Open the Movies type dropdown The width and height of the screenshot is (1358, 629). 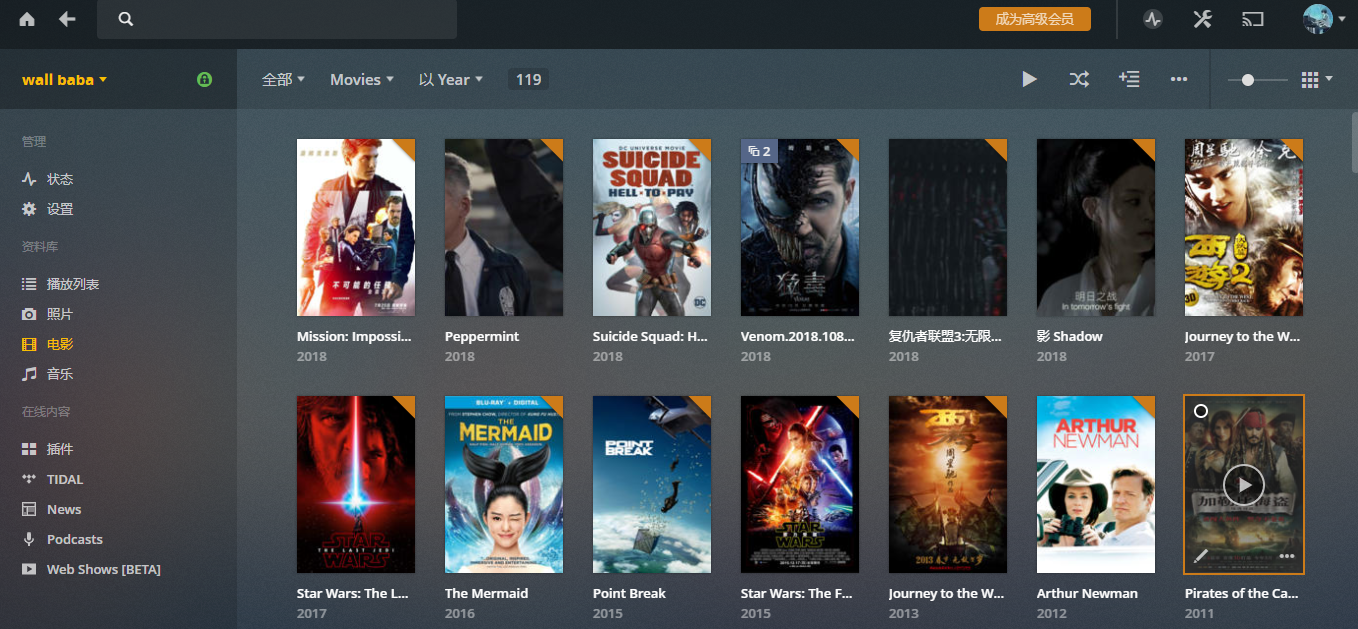click(362, 79)
